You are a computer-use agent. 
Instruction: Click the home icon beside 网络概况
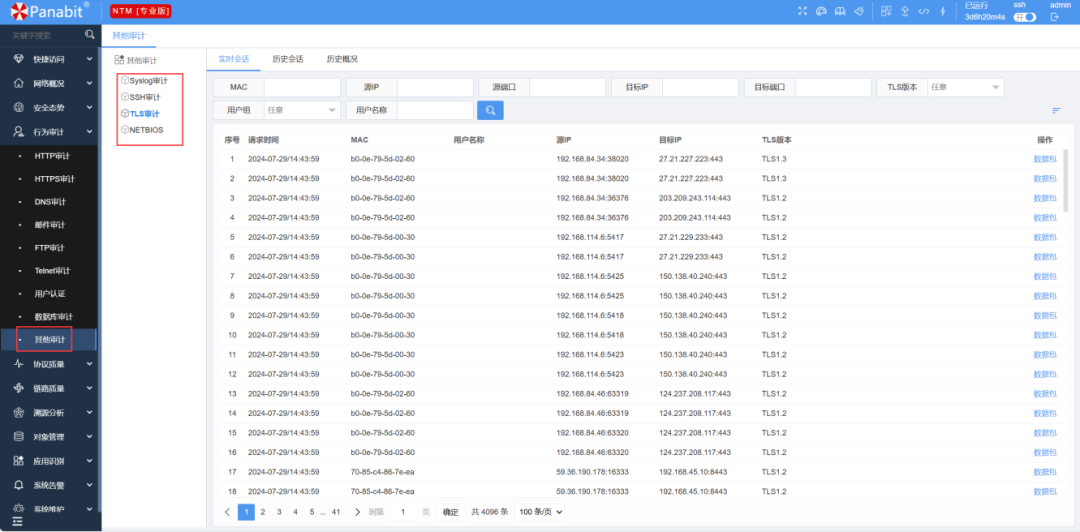pyautogui.click(x=19, y=83)
